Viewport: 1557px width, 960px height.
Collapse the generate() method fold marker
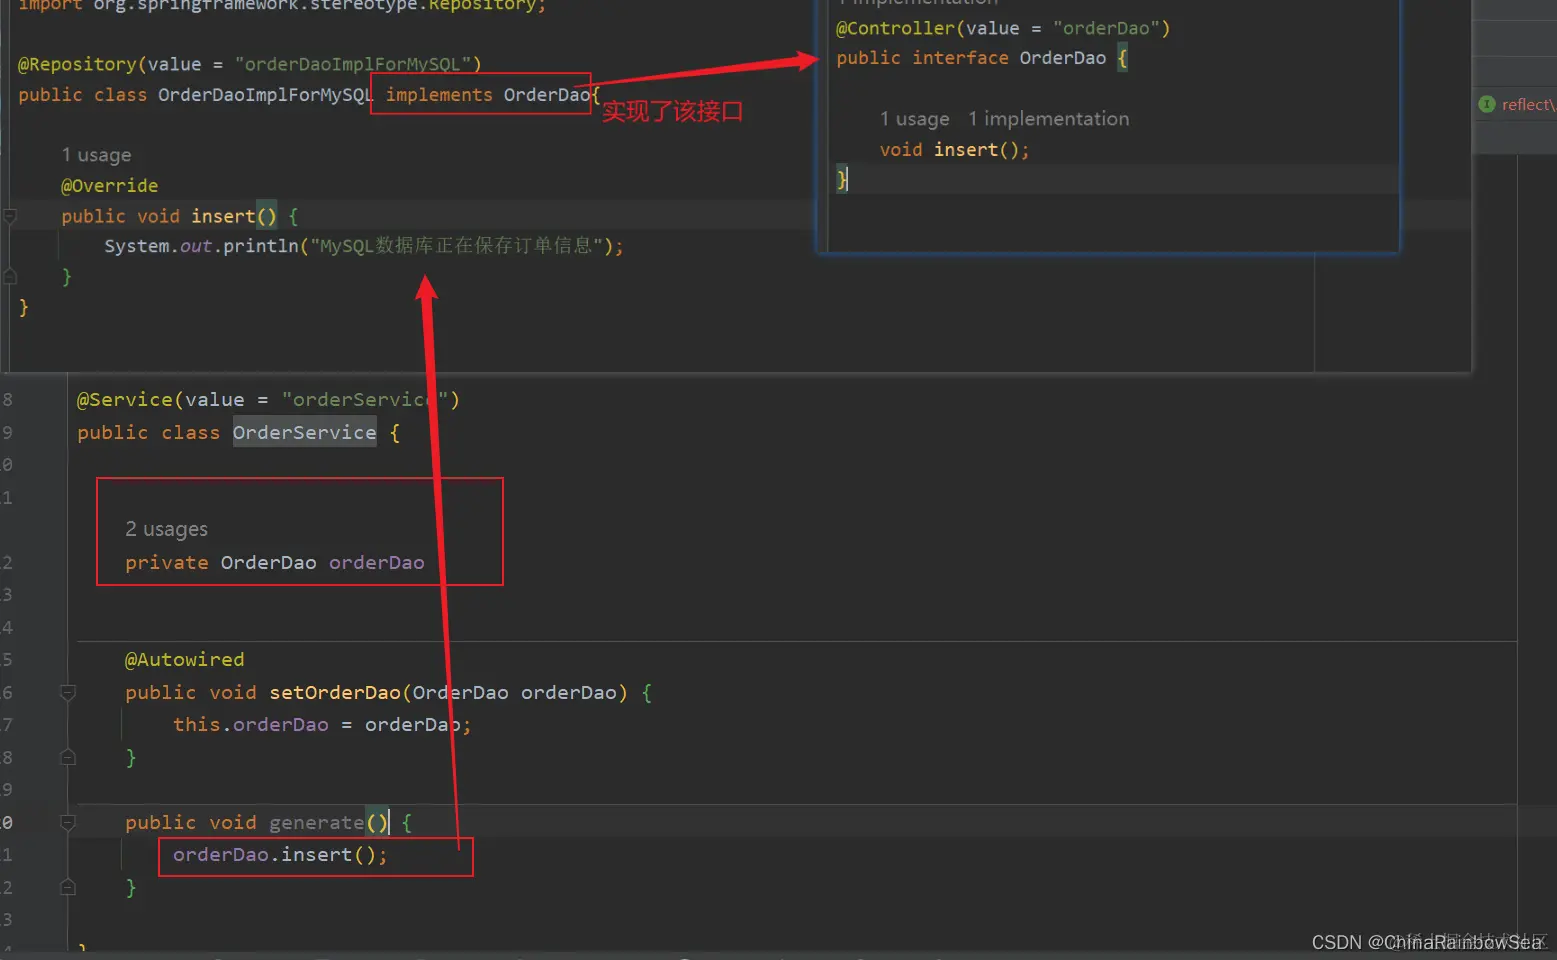click(x=68, y=822)
